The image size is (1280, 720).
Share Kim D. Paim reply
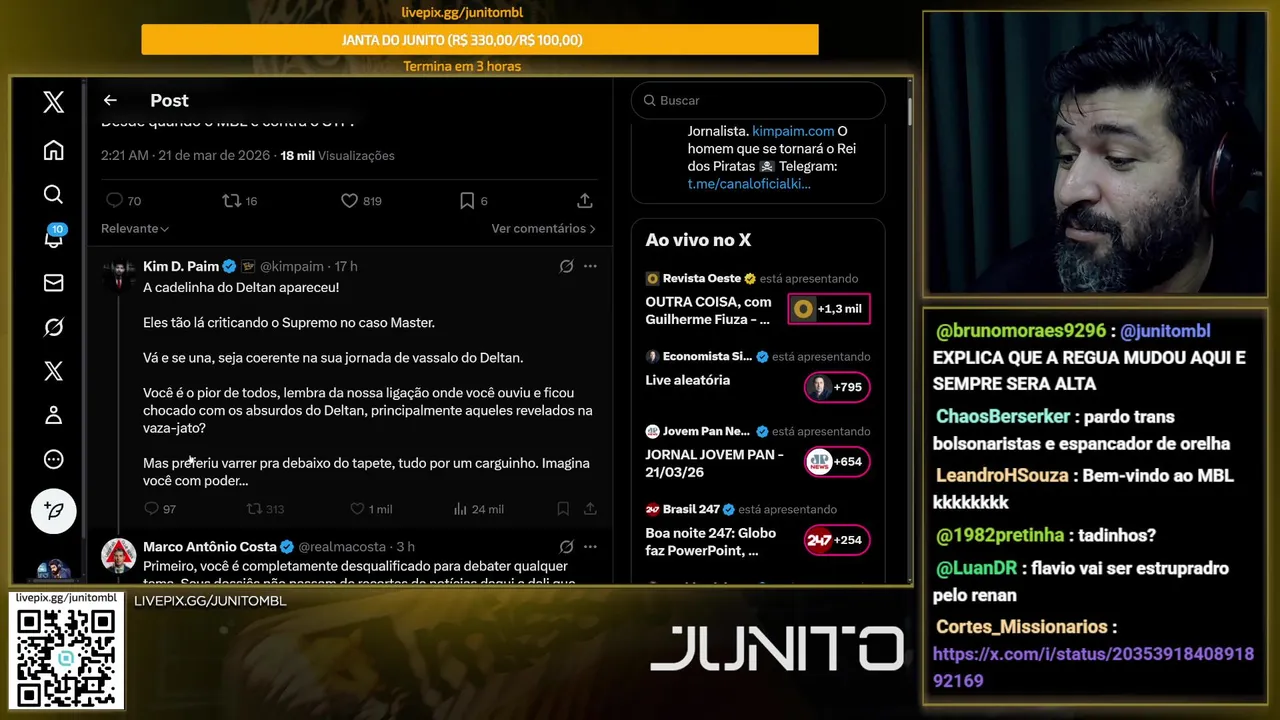590,509
